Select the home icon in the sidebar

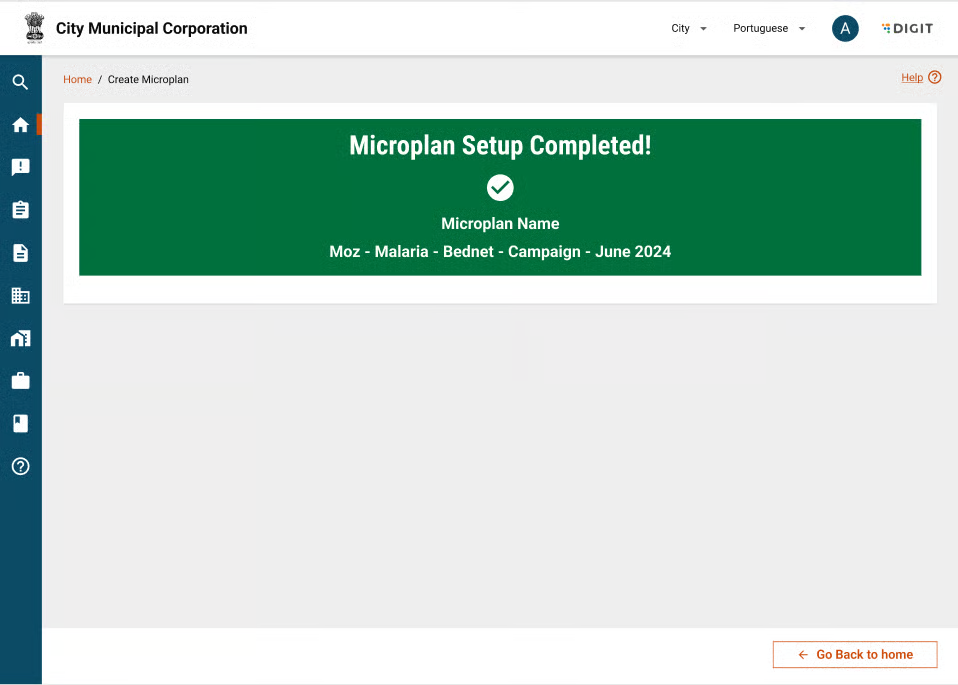20,125
